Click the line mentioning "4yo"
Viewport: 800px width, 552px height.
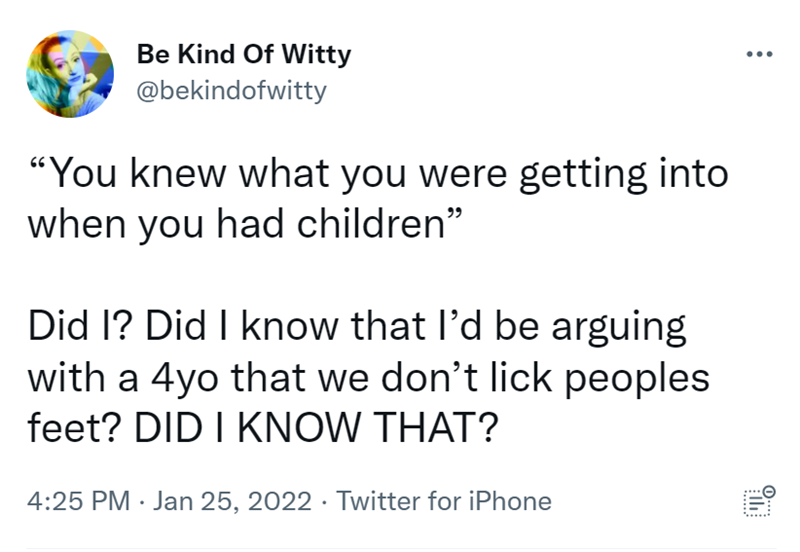click(x=369, y=378)
